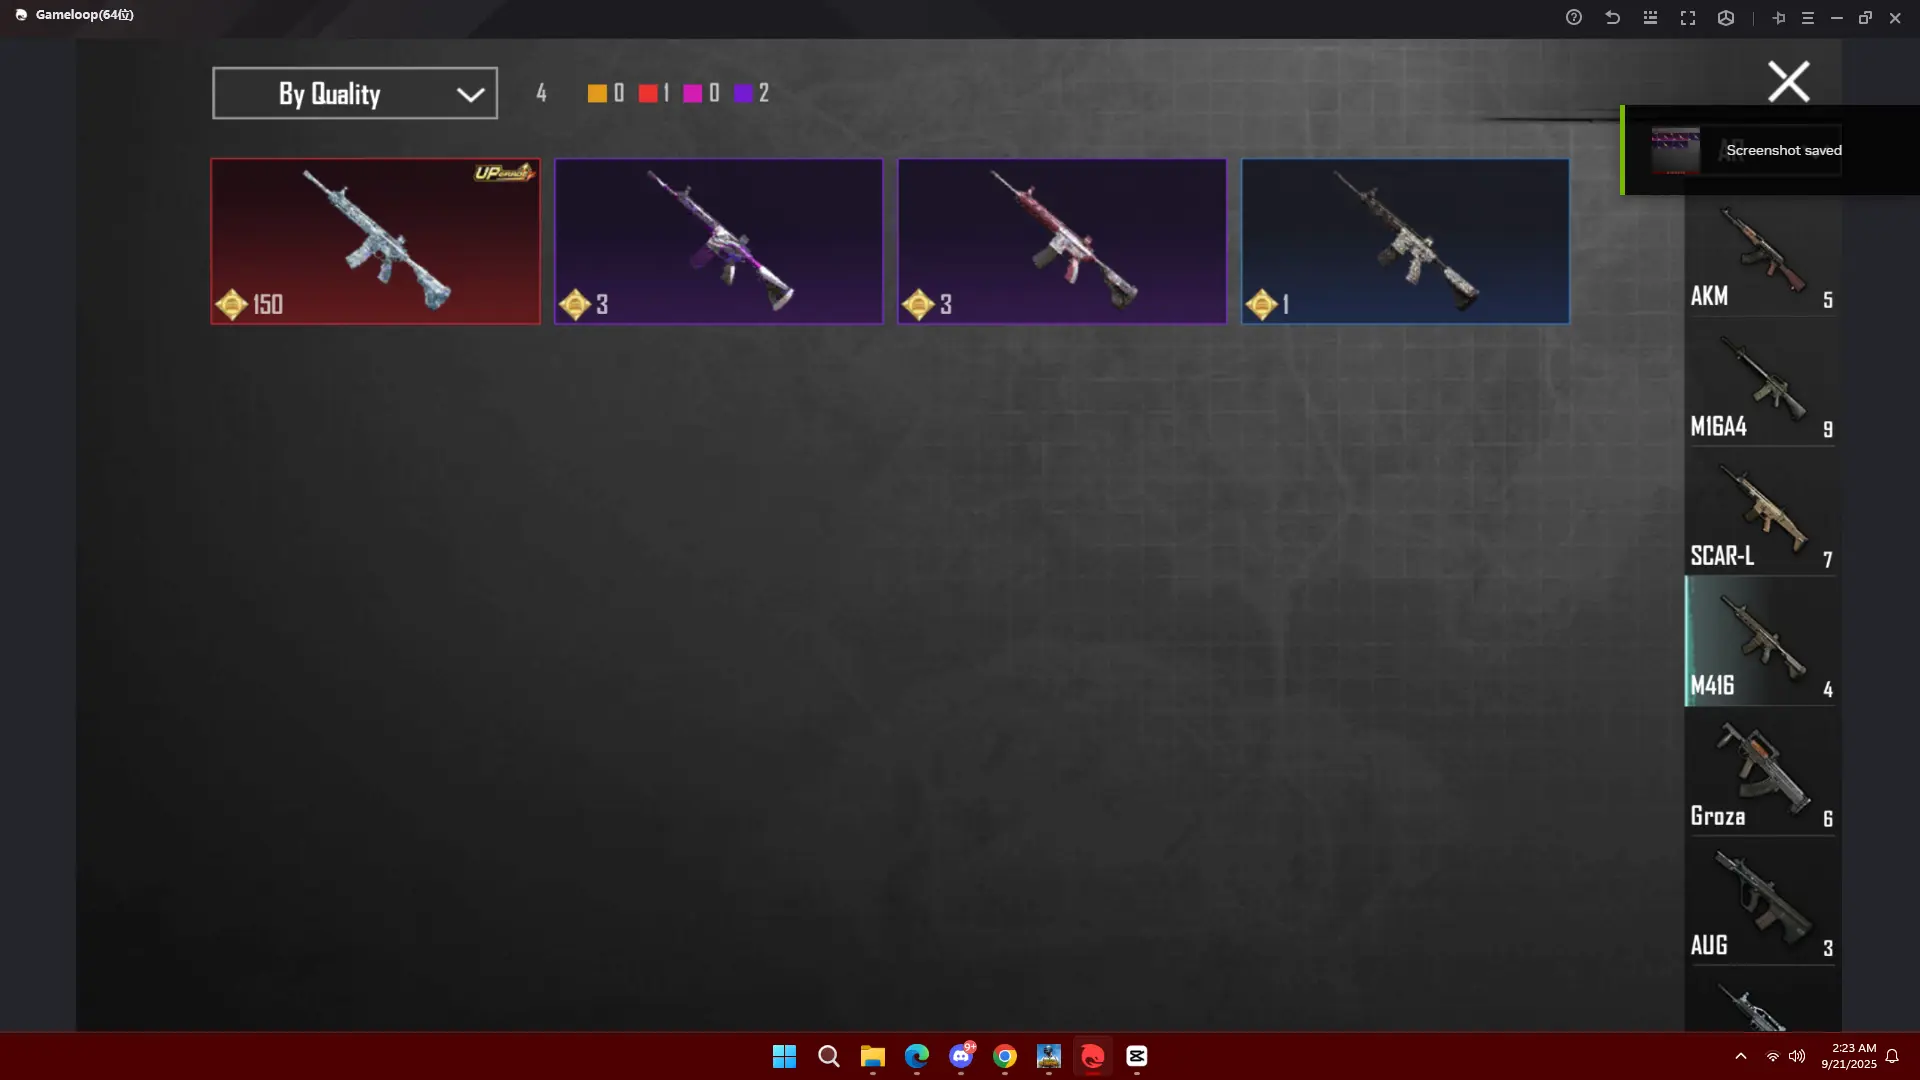This screenshot has height=1080, width=1920.
Task: Toggle Gameloop fullscreen mode icon
Action: coord(1688,18)
